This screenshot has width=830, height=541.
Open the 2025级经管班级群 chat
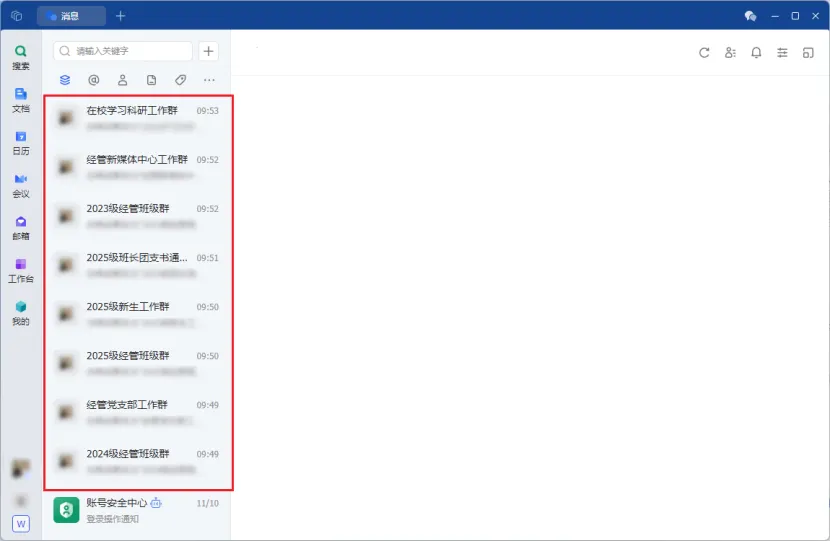[138, 363]
